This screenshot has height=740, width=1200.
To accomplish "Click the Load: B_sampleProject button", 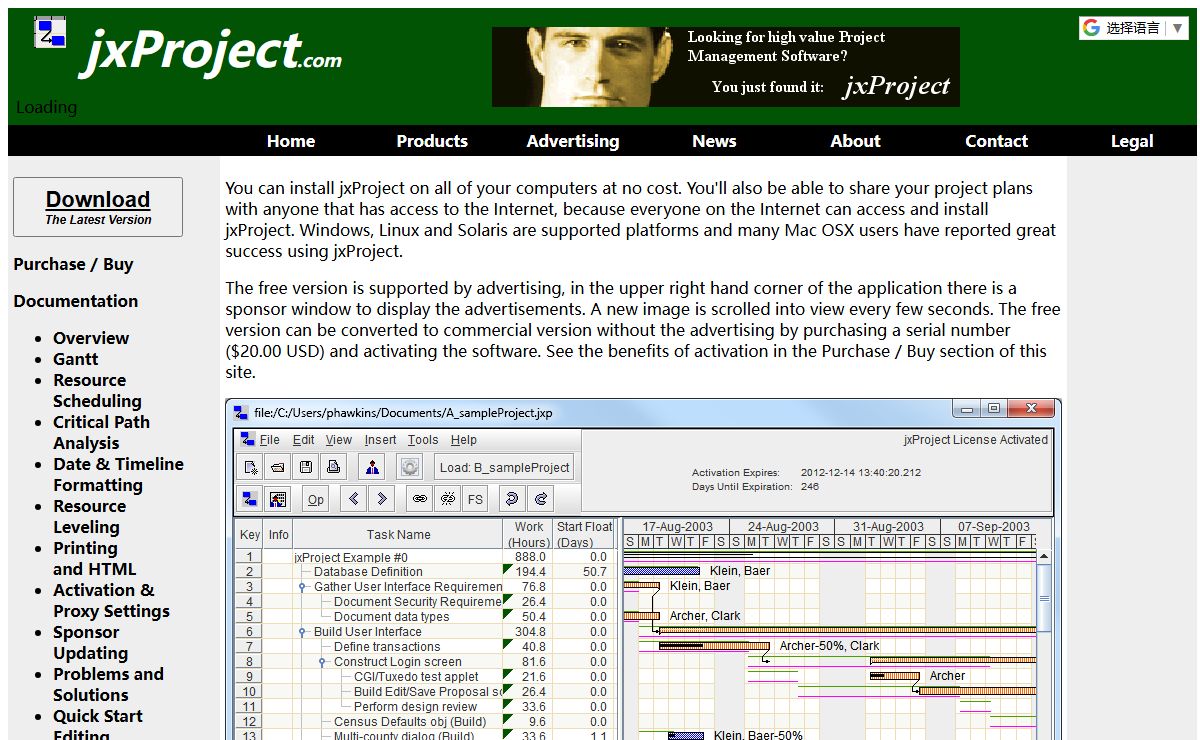I will coord(505,467).
